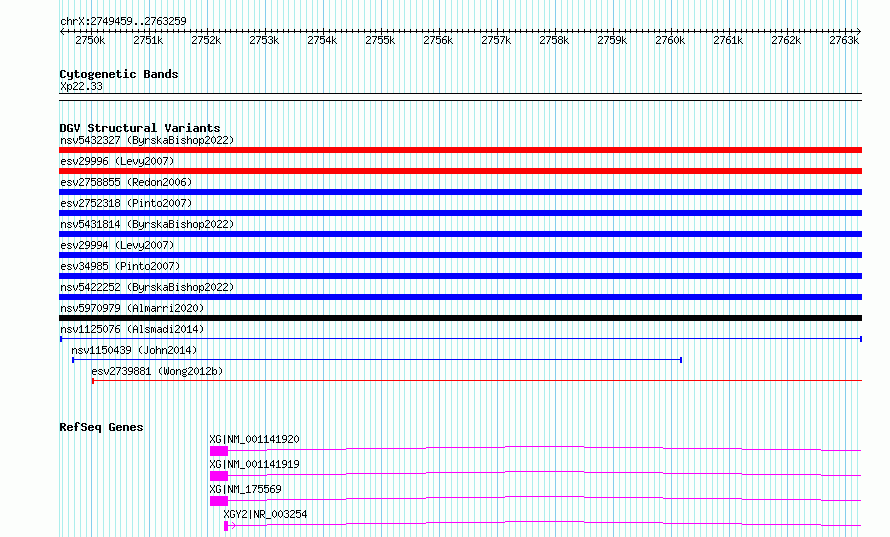This screenshot has width=890, height=537.
Task: Open the nsv5422252 (ByrskaBishop2022) label
Action: [x=147, y=287]
